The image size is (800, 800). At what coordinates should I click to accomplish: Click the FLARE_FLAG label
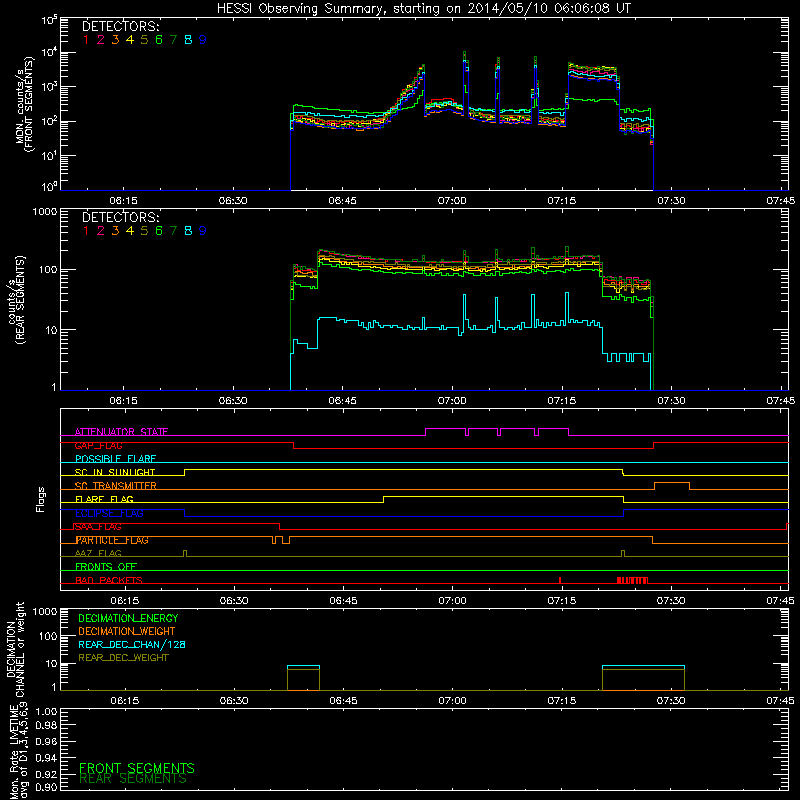pos(104,499)
